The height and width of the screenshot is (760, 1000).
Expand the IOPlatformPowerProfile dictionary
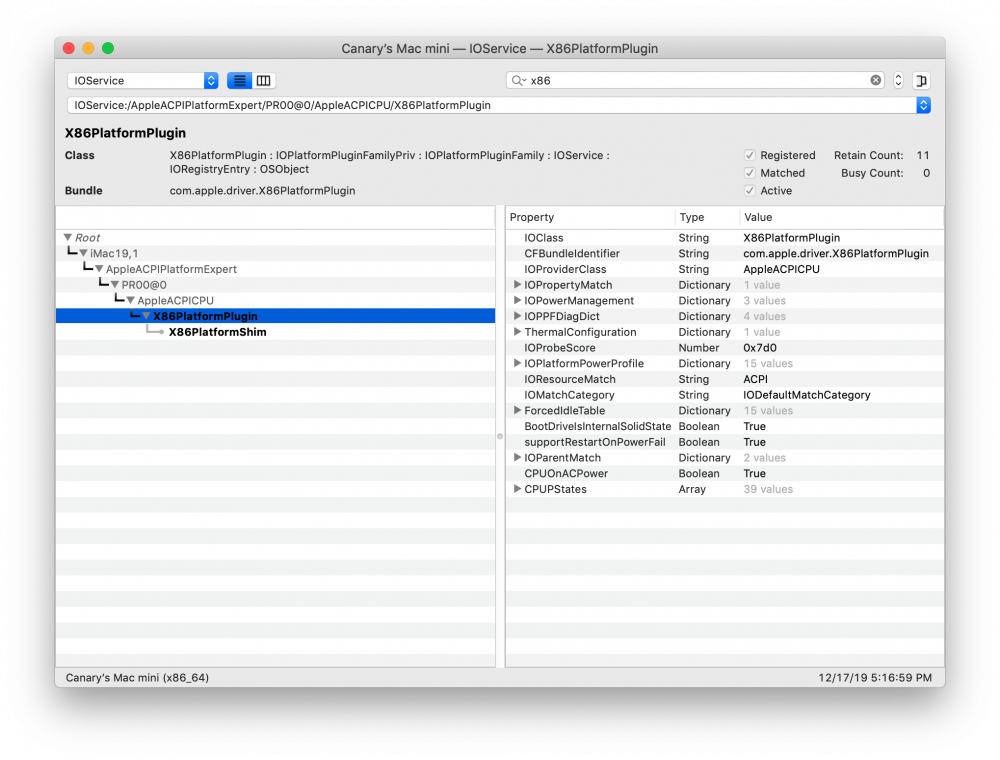coord(517,363)
